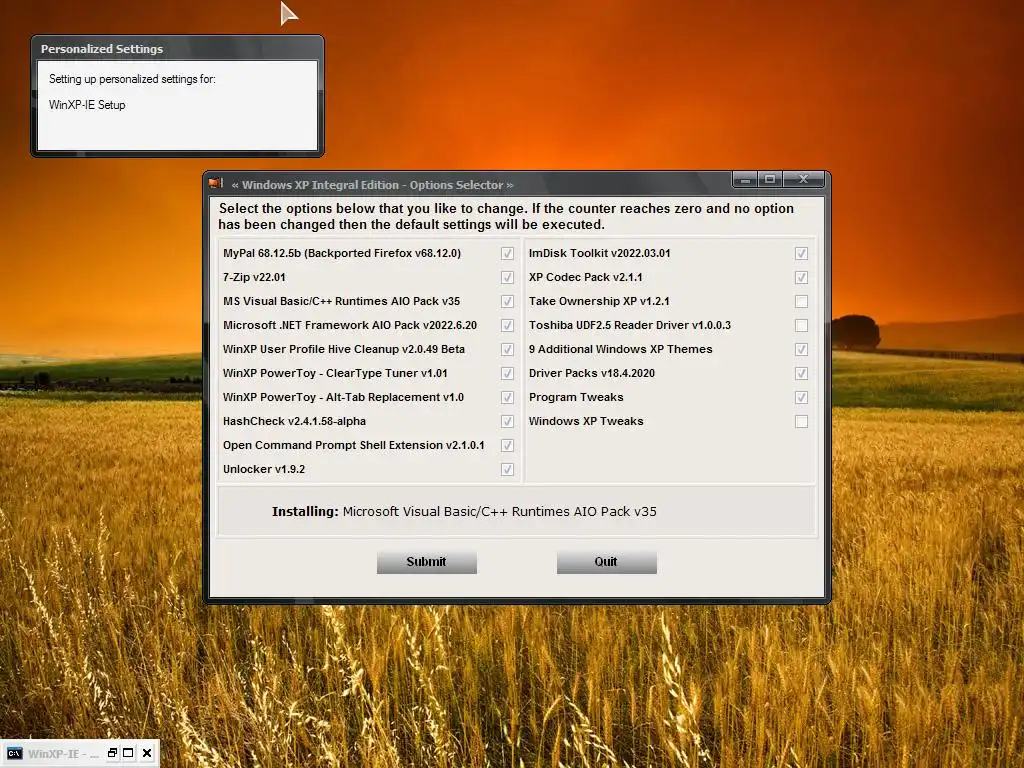Screen dimensions: 1024x768
Task: Toggle ImDisk Toolkit checkbox
Action: pos(801,253)
